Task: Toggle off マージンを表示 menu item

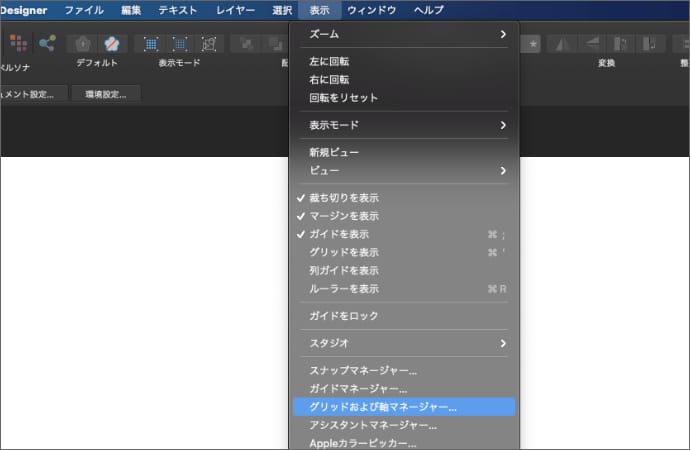Action: (x=344, y=216)
